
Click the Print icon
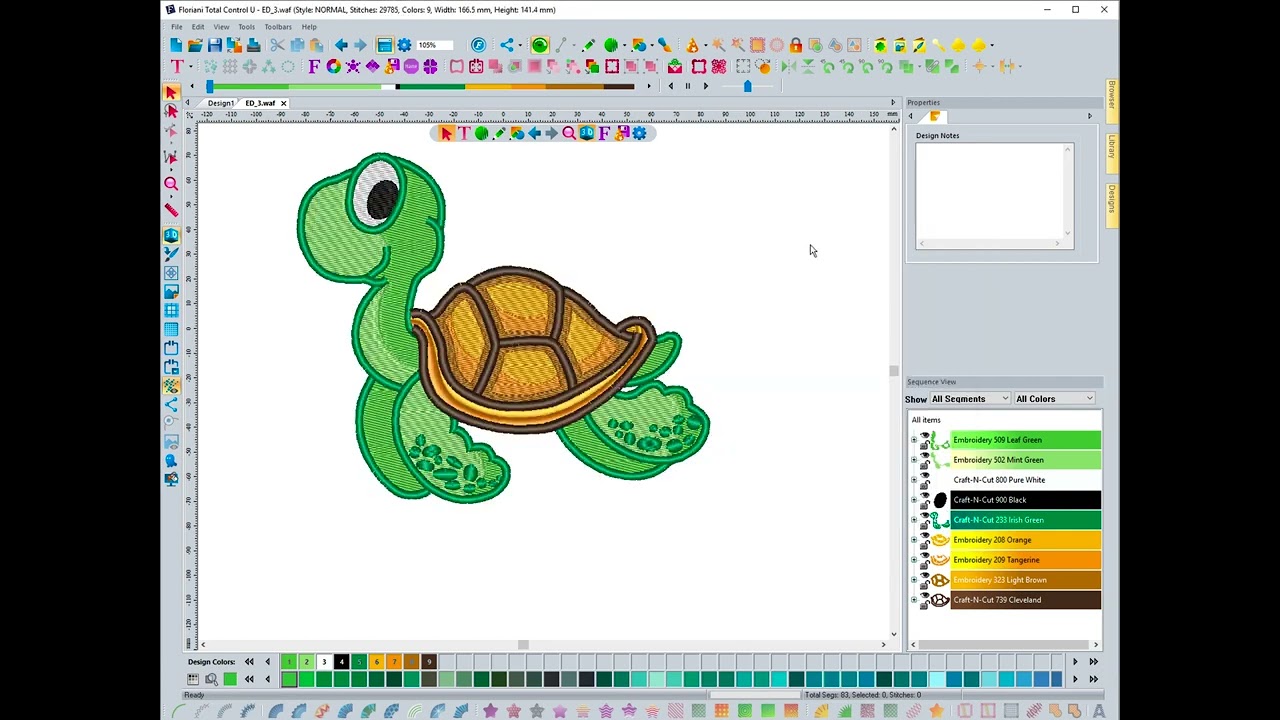pos(253,45)
